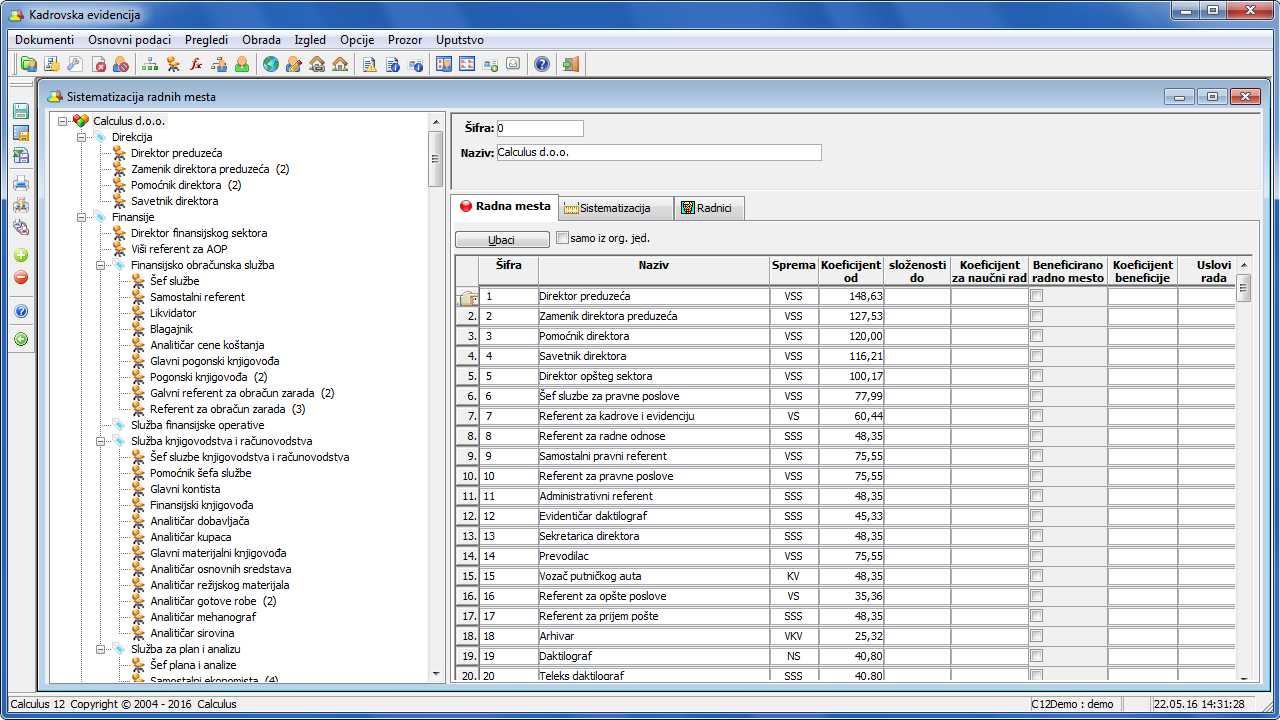Click the blue help question mark toolbar icon

point(542,65)
